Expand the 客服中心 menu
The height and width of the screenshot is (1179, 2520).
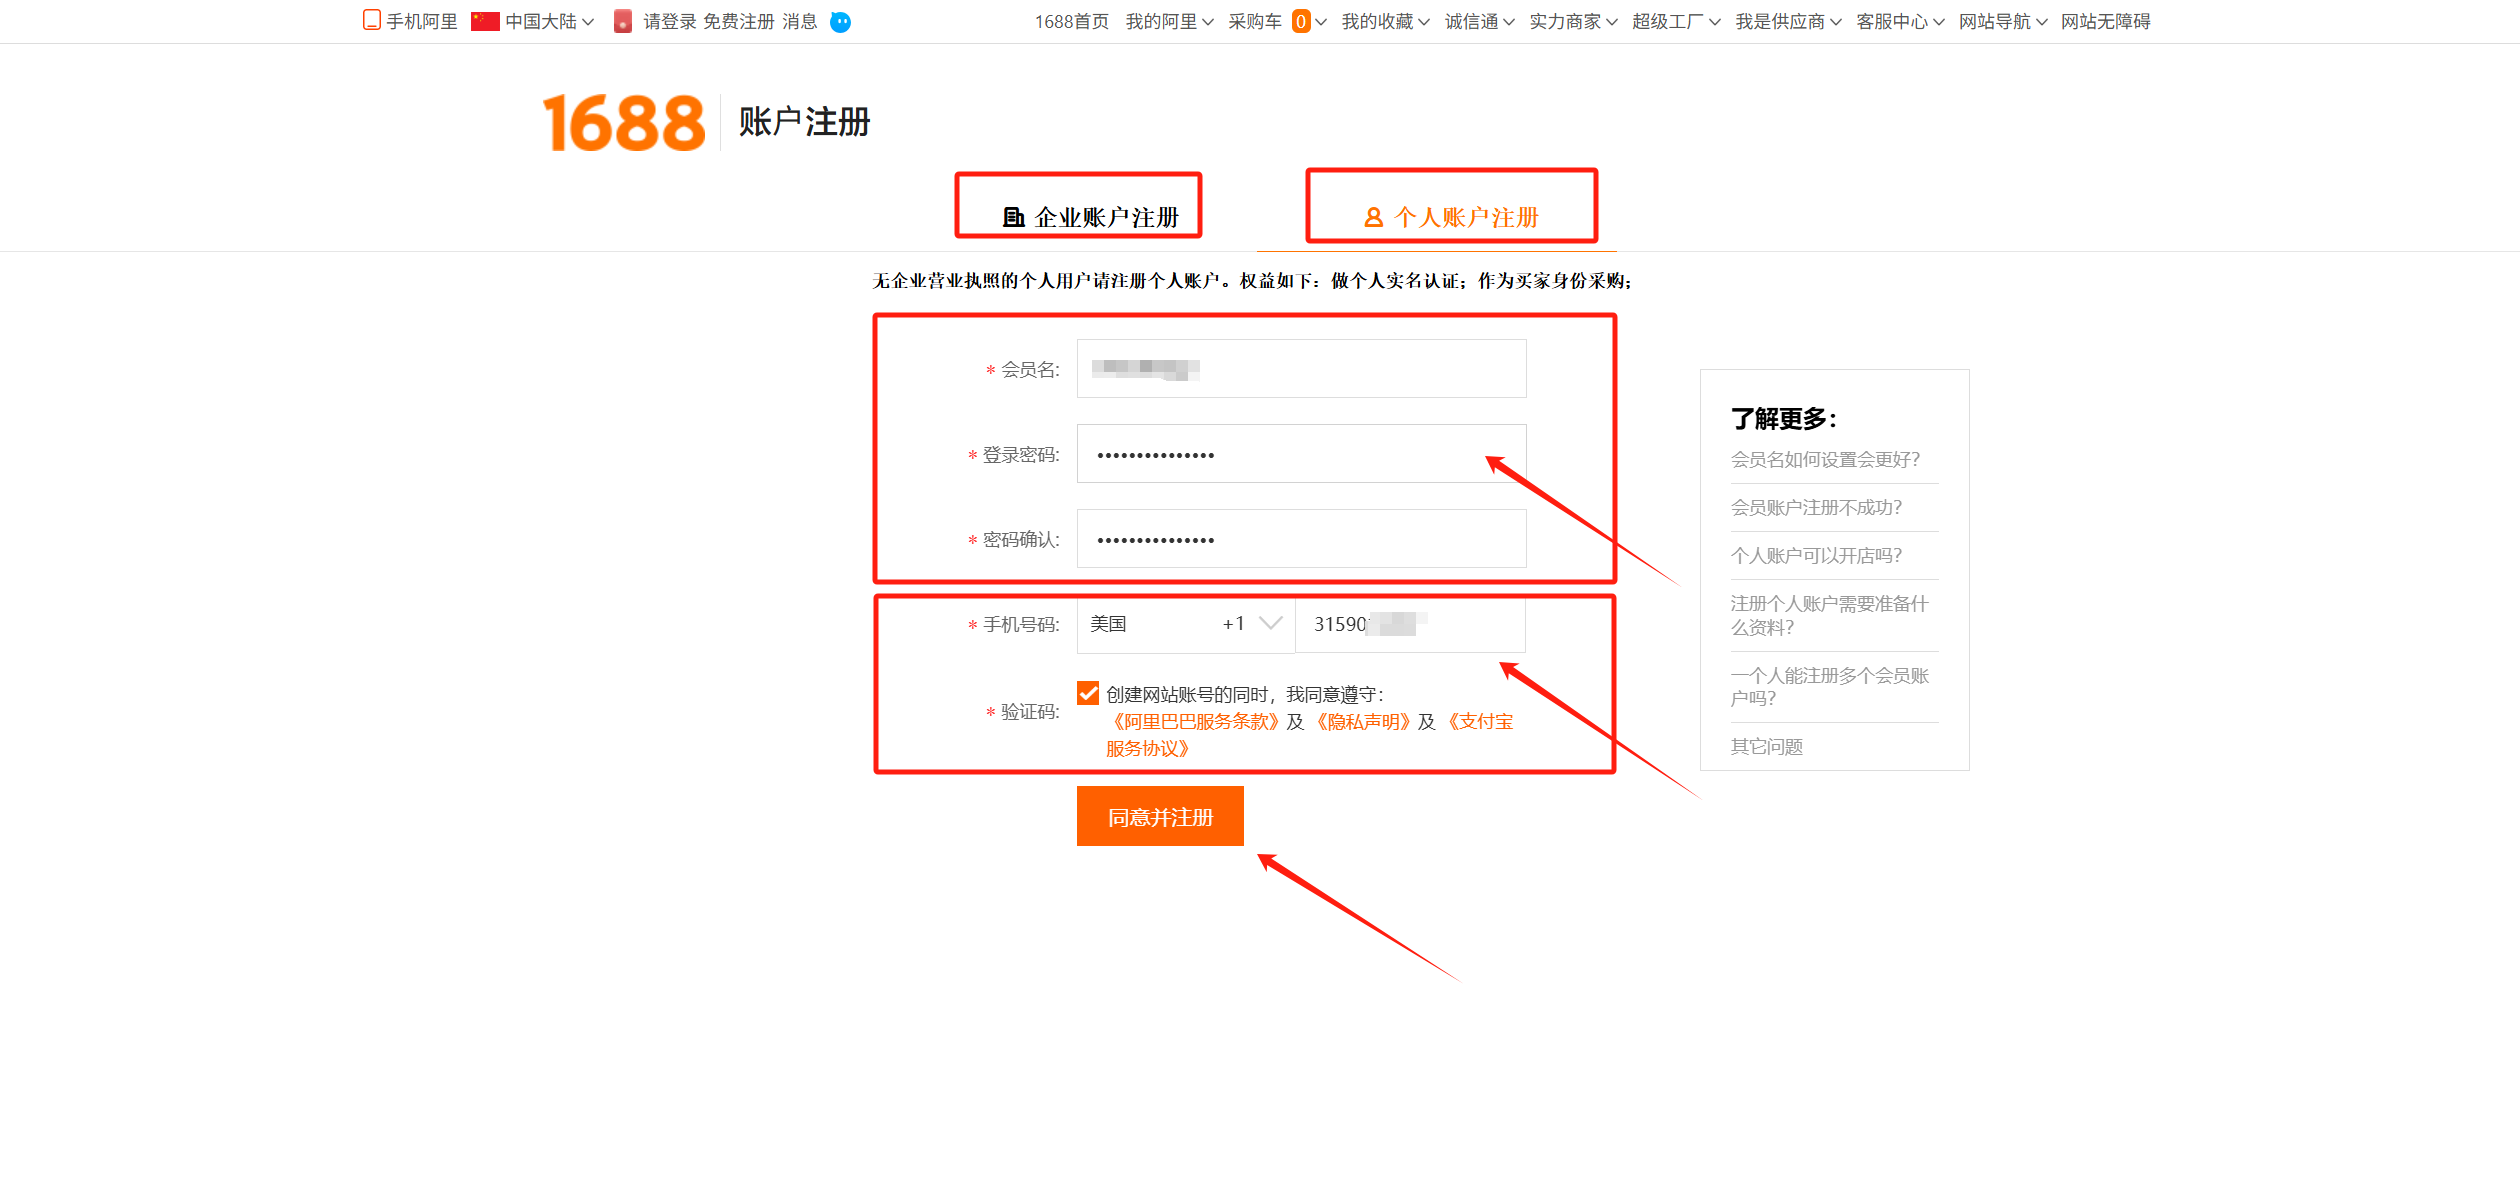click(x=1900, y=21)
